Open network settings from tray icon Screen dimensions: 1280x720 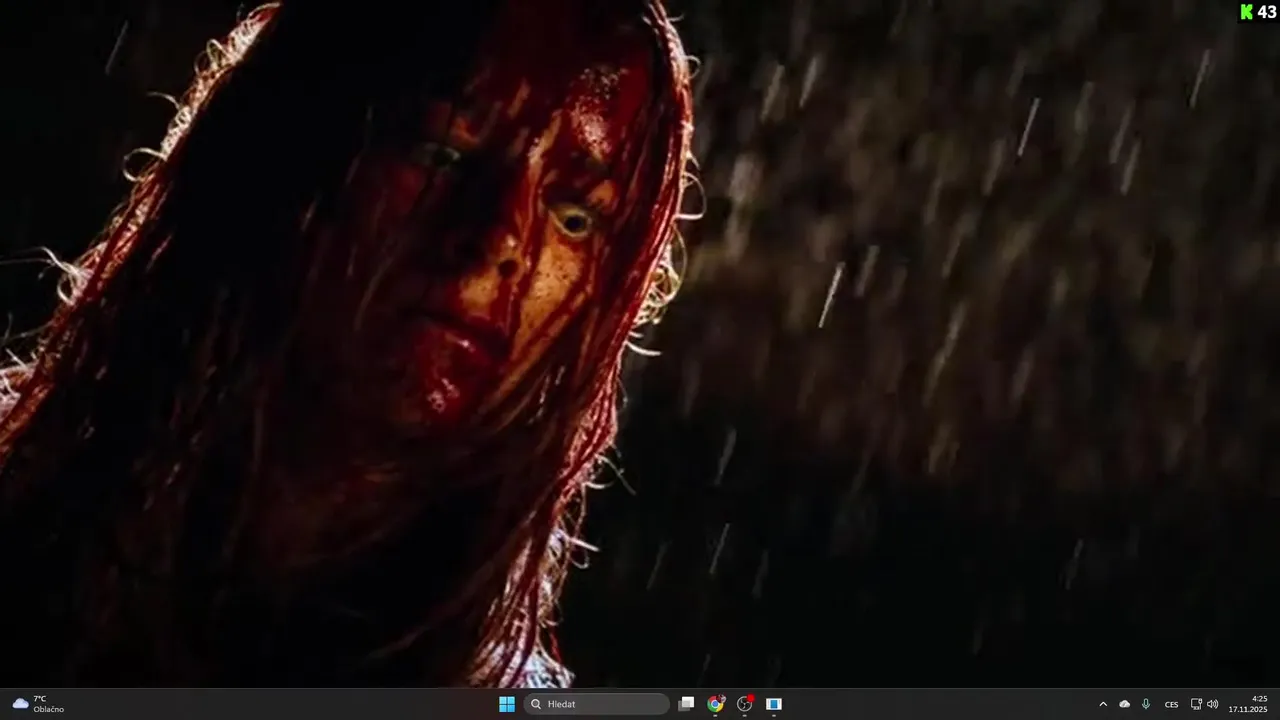1196,704
